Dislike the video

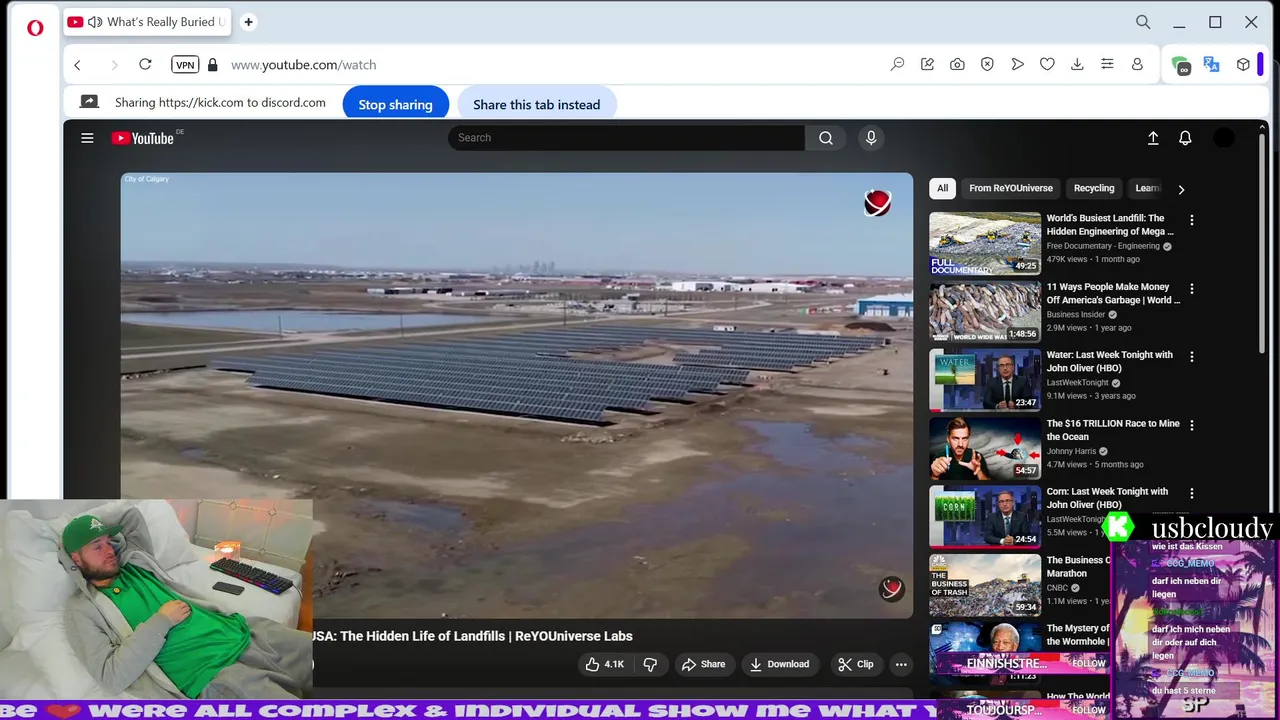point(650,664)
